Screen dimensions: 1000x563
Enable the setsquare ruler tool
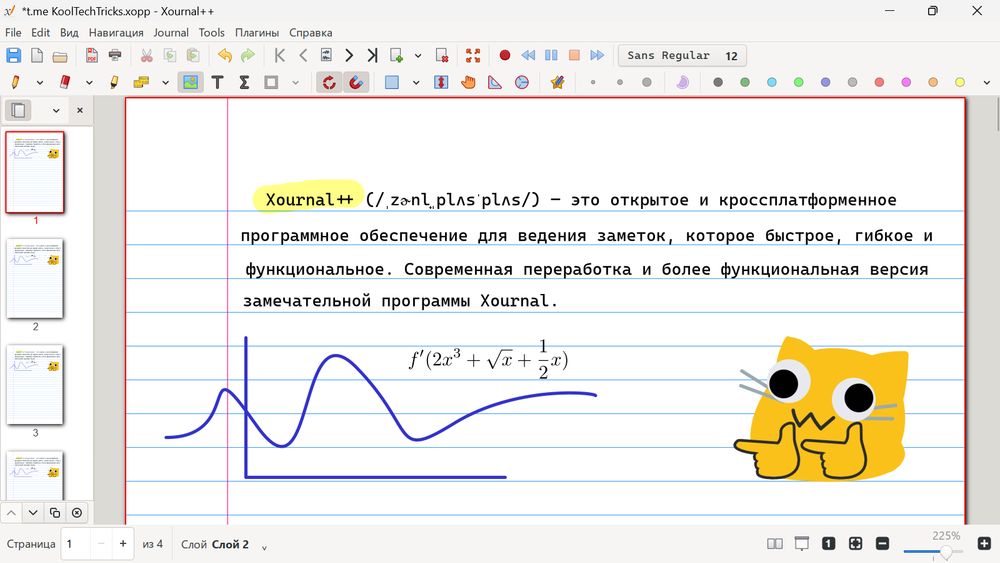tap(495, 82)
